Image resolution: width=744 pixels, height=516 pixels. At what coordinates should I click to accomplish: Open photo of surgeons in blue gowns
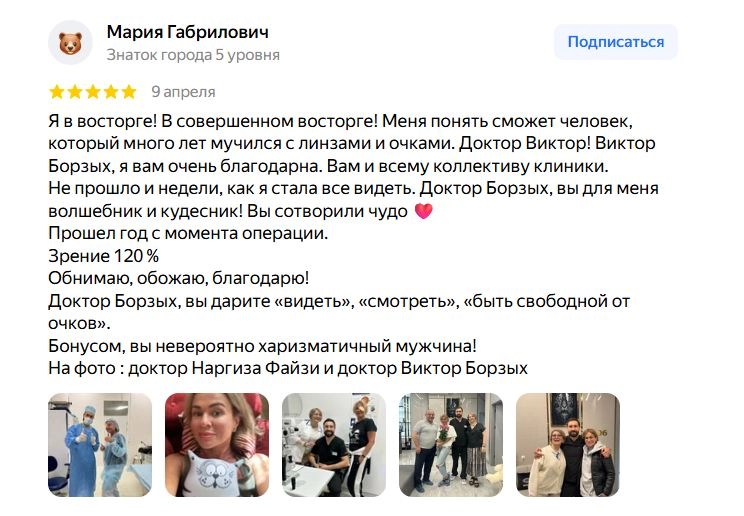coord(100,445)
